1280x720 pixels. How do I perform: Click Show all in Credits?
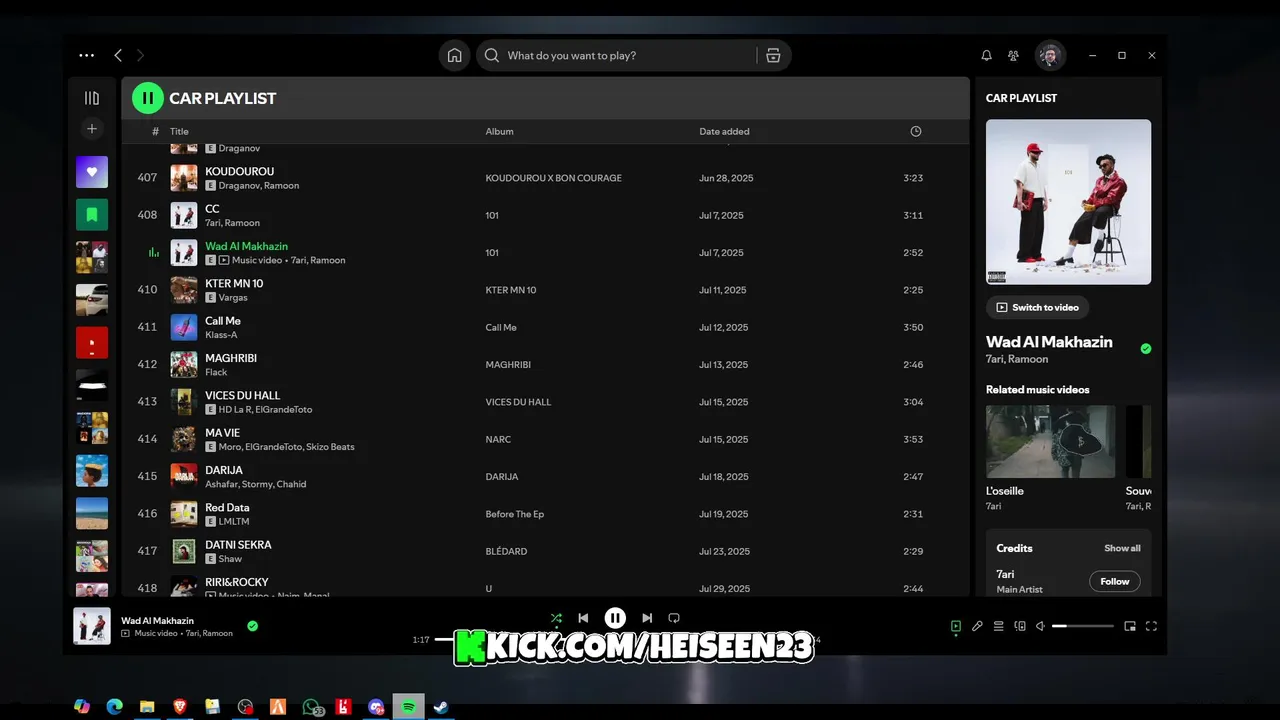coord(1122,548)
